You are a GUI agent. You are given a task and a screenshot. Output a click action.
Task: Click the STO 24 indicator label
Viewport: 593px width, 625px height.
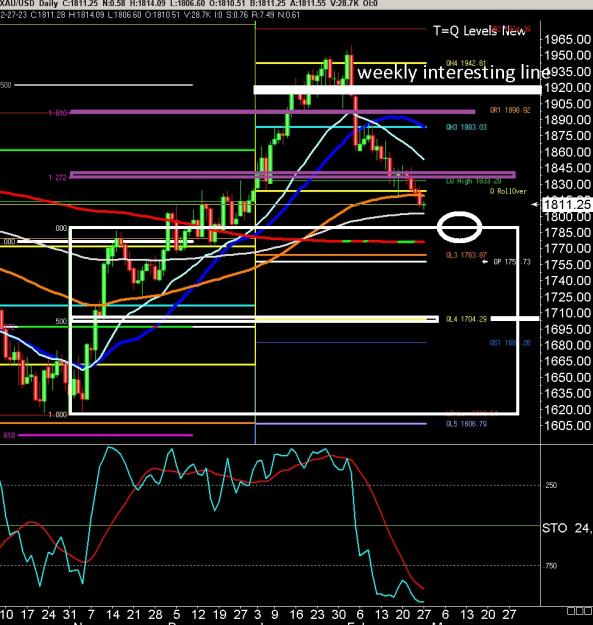(x=567, y=529)
